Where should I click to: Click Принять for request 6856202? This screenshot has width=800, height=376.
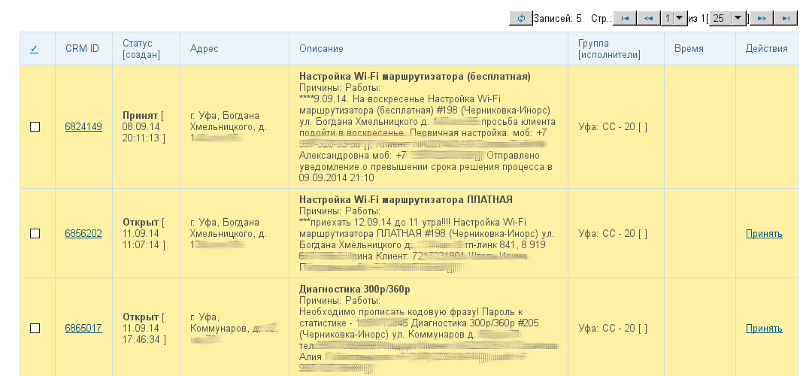pyautogui.click(x=764, y=234)
